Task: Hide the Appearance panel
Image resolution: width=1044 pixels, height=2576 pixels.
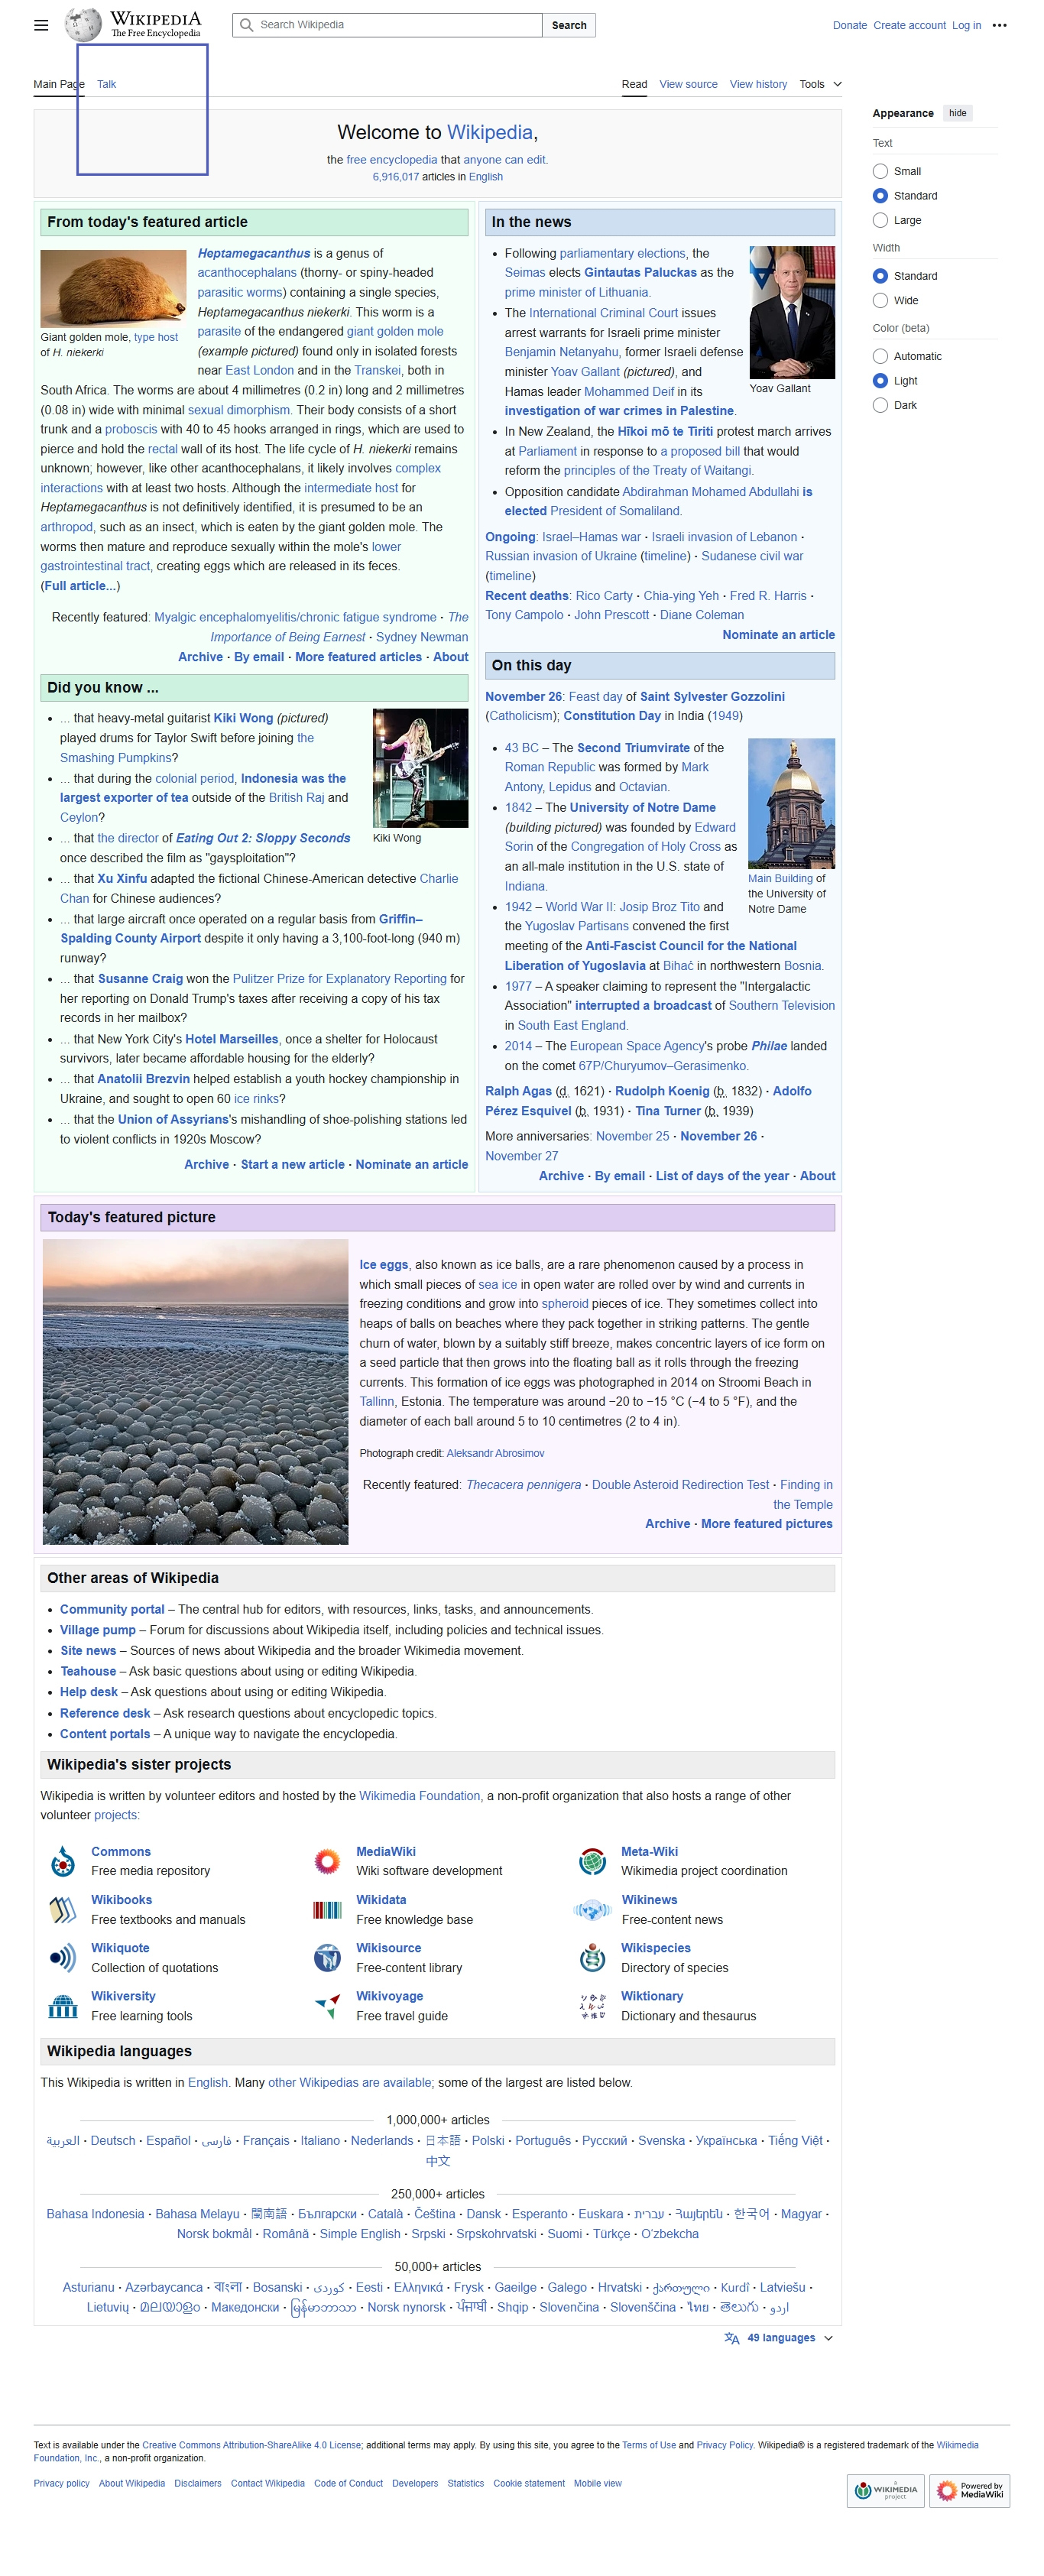Action: tap(957, 113)
